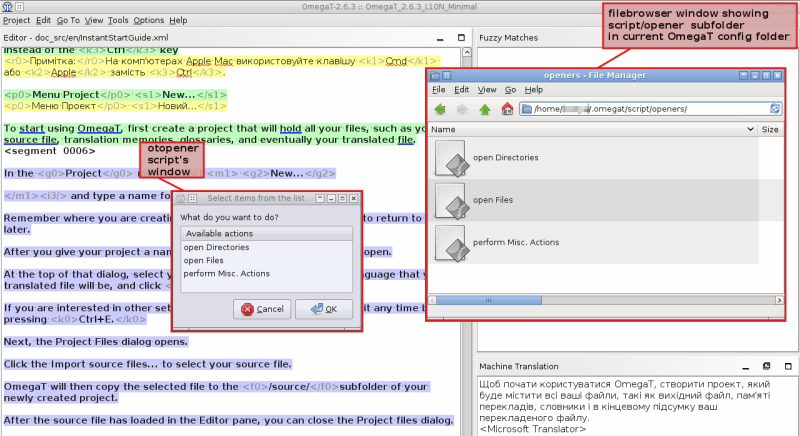Choose 'perform Misc. Actions' in the list
Viewport: 800px width, 436px height.
[x=226, y=273]
